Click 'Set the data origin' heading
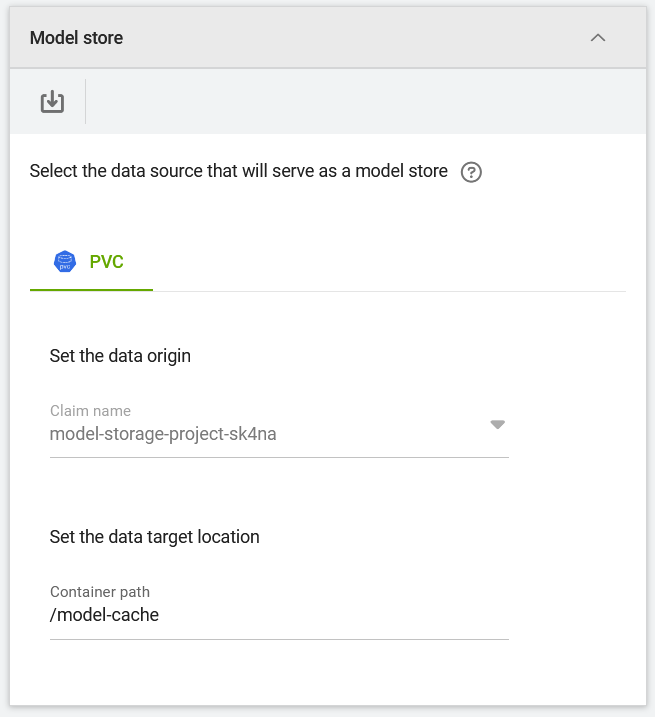This screenshot has height=717, width=655. click(120, 356)
